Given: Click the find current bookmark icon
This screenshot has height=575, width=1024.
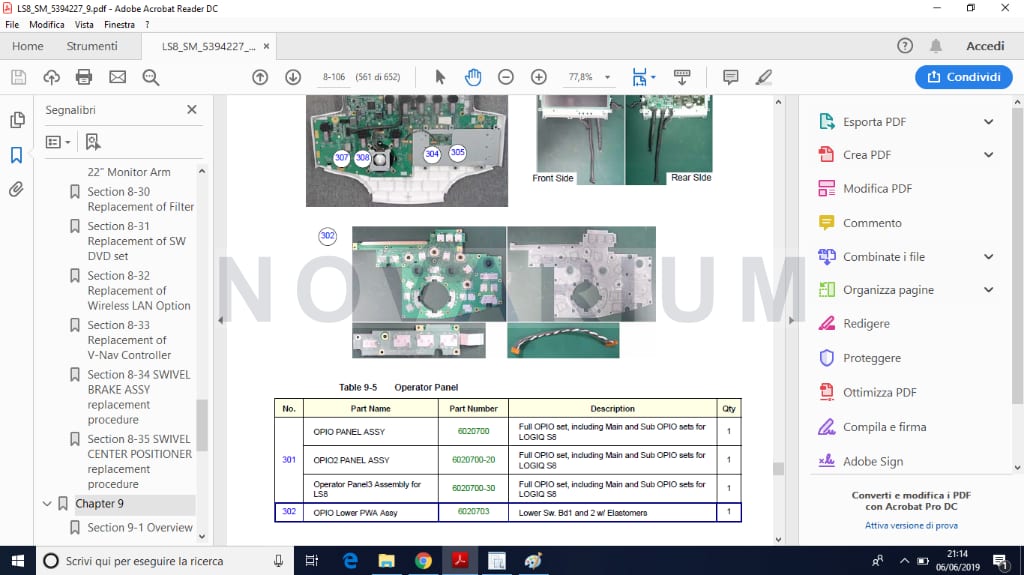Looking at the screenshot, I should (93, 142).
